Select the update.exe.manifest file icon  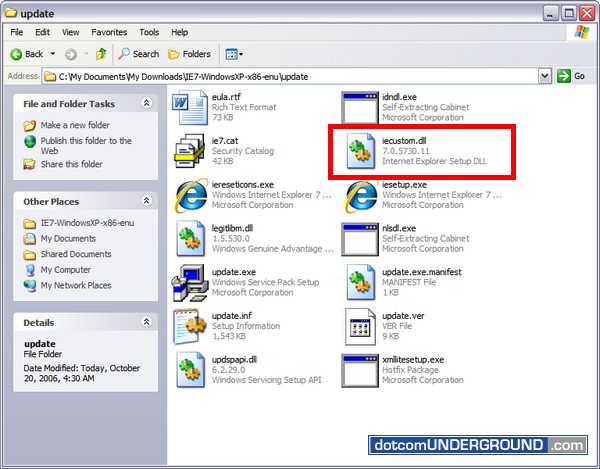point(360,282)
